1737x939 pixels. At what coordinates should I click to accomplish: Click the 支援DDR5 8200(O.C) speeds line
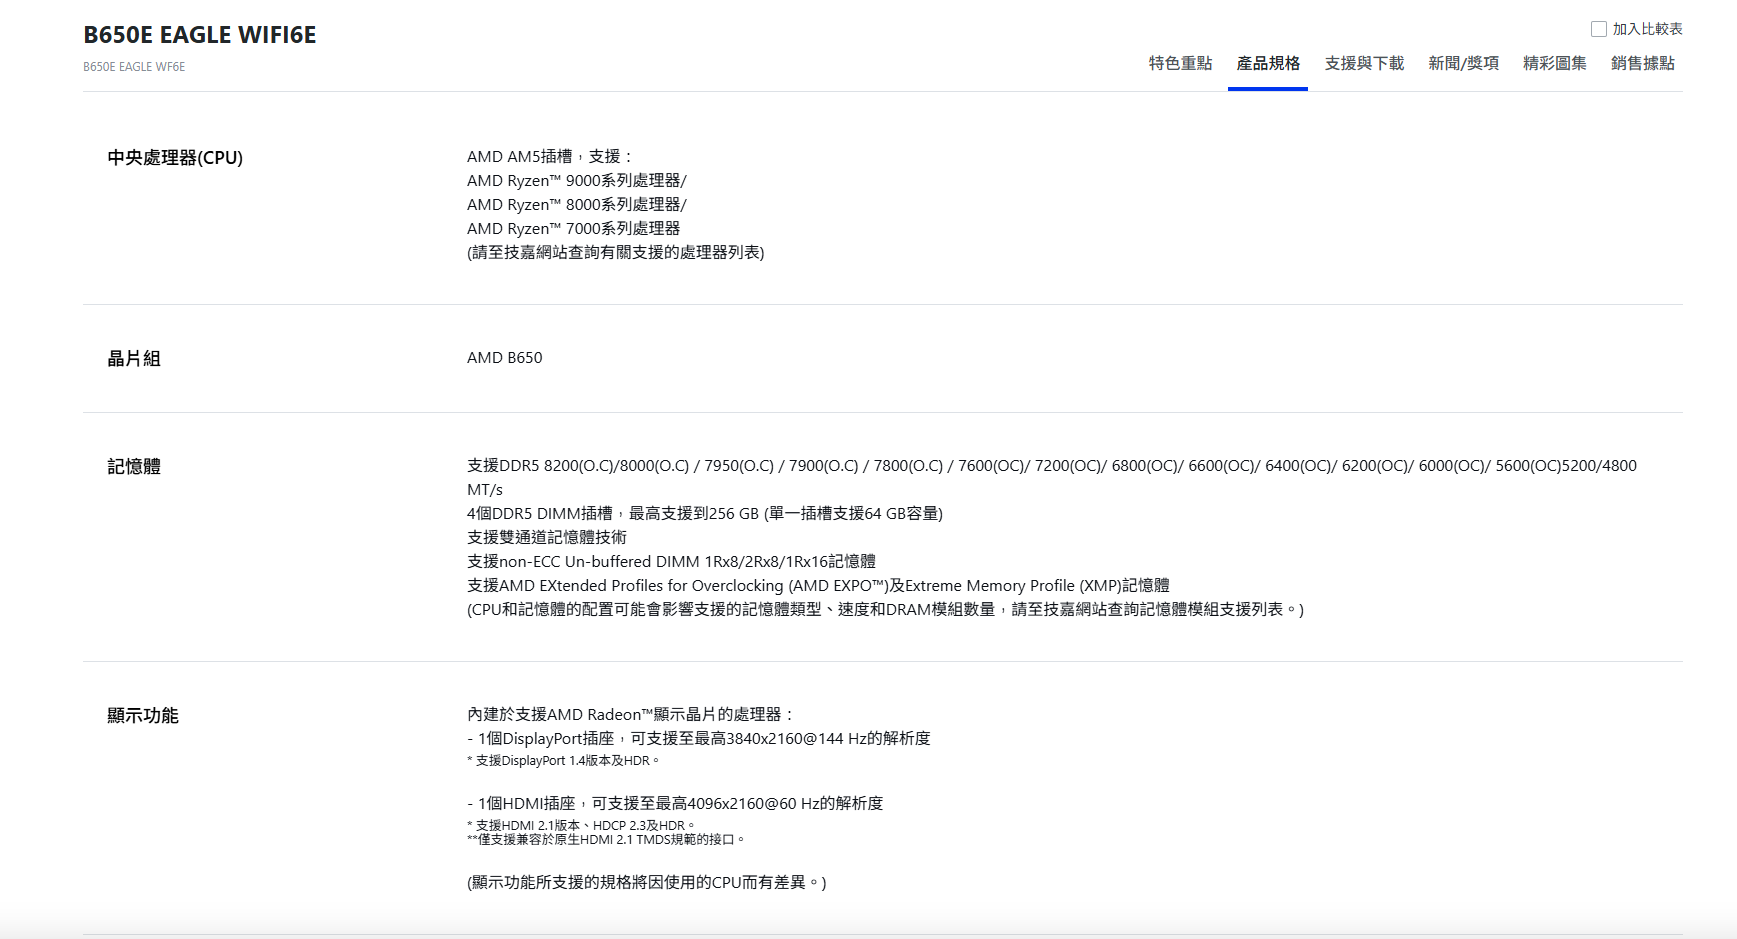[1052, 478]
